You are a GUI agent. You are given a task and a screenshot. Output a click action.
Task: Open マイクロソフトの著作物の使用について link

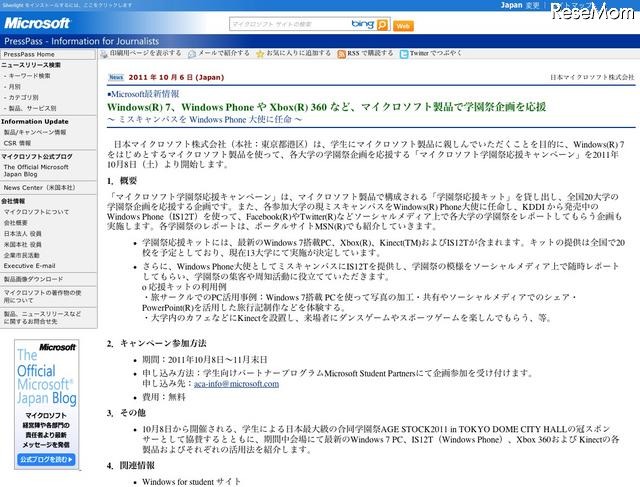(42, 296)
